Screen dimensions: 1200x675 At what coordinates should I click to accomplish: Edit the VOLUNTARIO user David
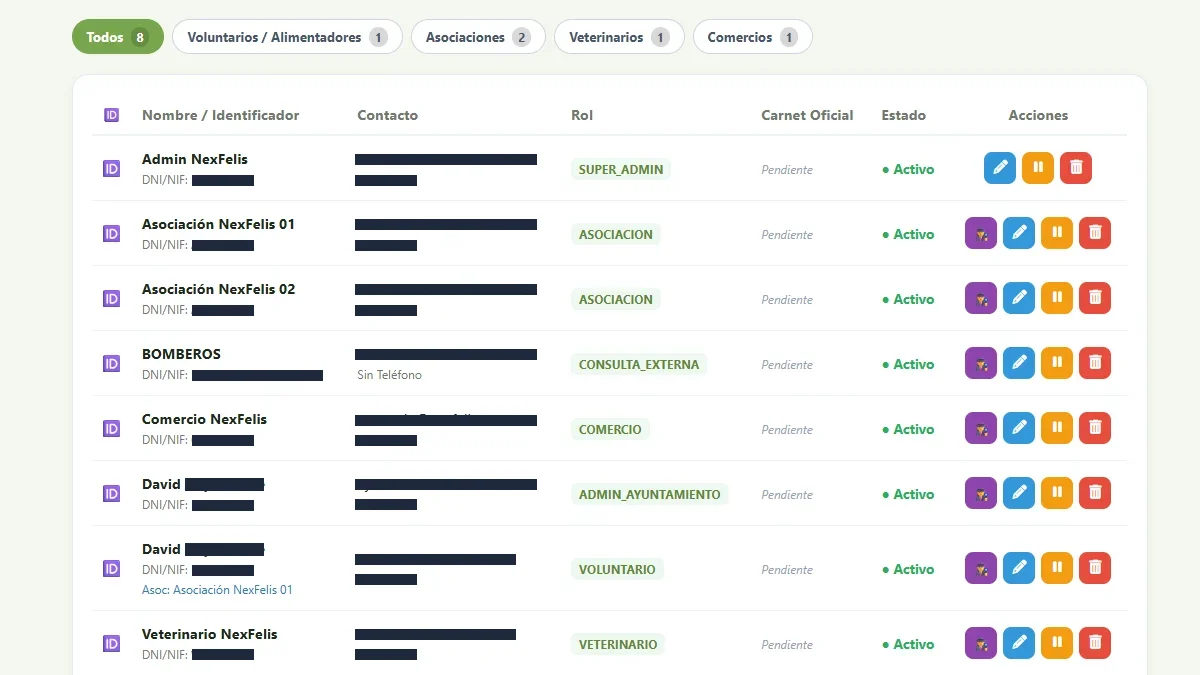coord(1019,568)
